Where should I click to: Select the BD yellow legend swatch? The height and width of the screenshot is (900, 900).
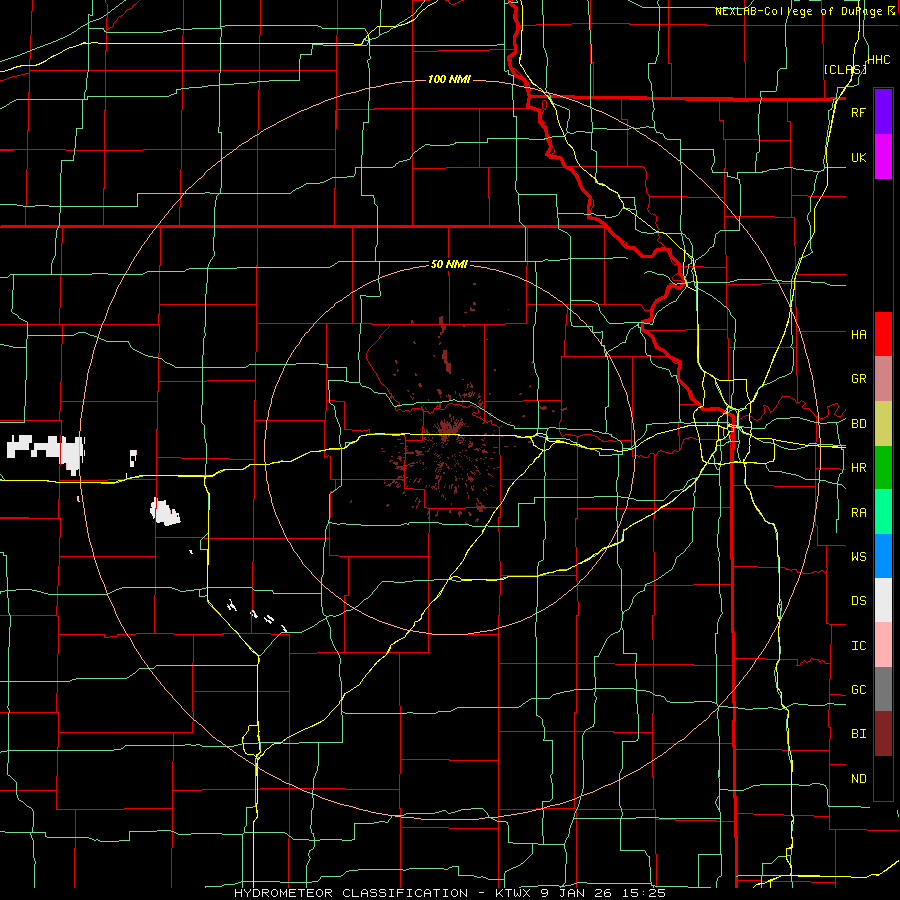(883, 423)
